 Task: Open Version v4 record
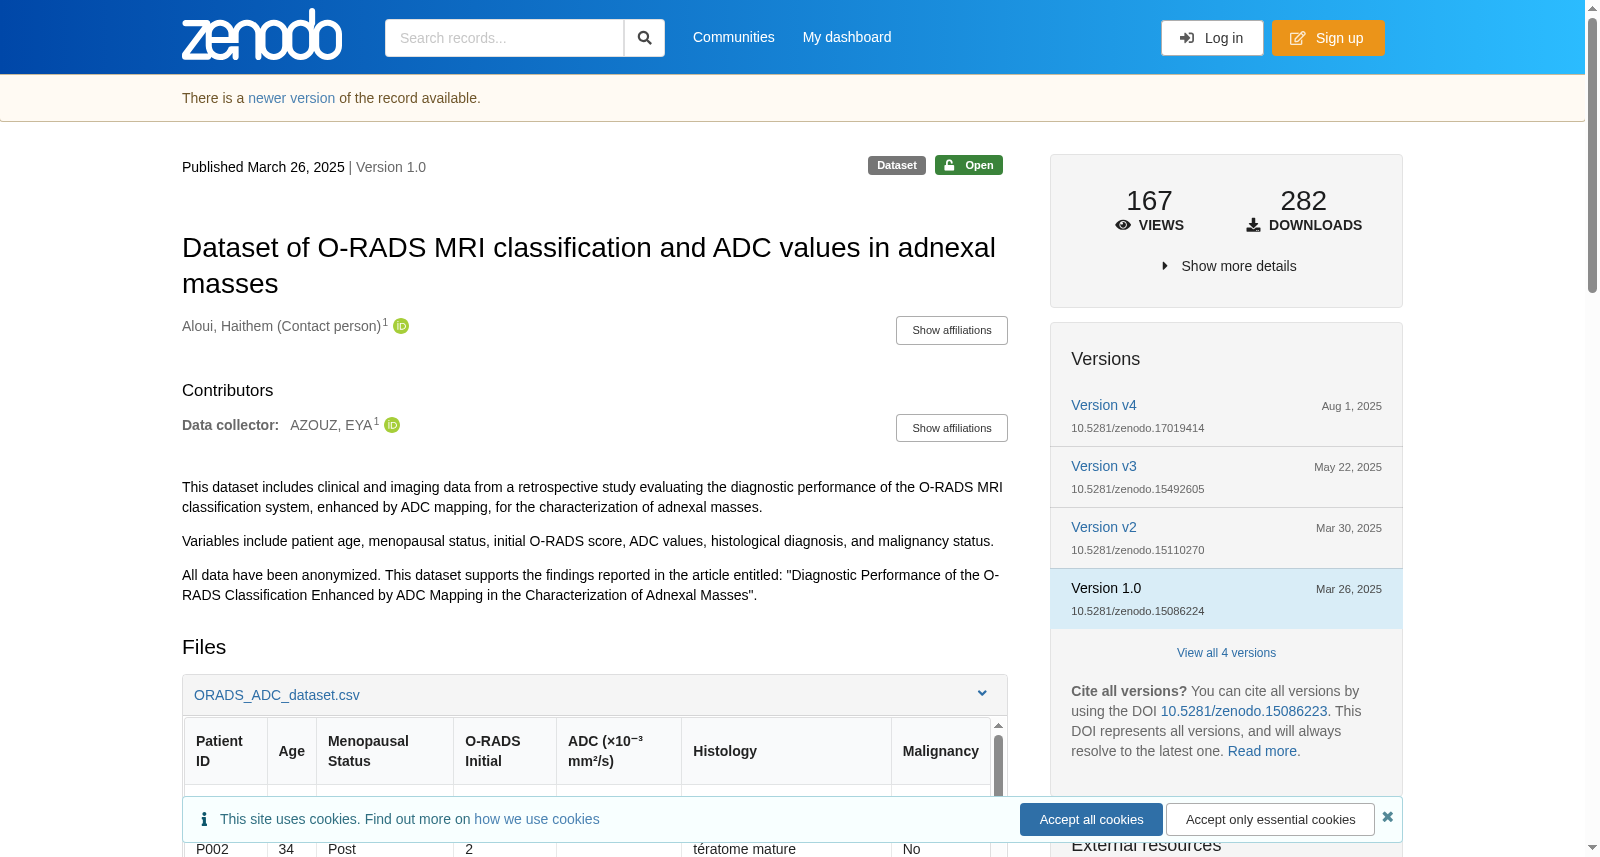coord(1104,405)
